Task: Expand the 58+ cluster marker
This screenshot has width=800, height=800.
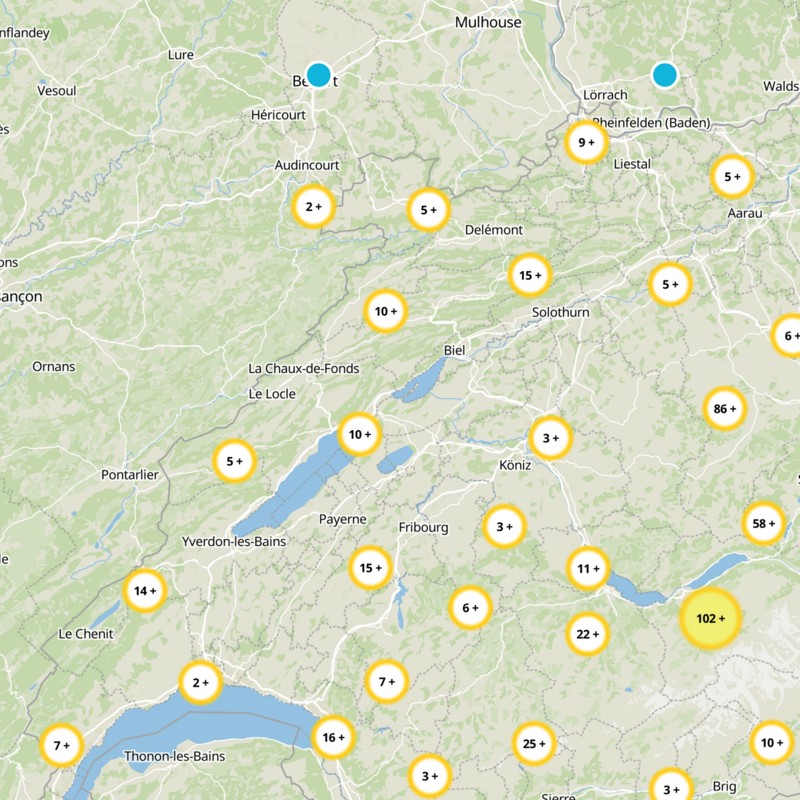Action: 763,524
